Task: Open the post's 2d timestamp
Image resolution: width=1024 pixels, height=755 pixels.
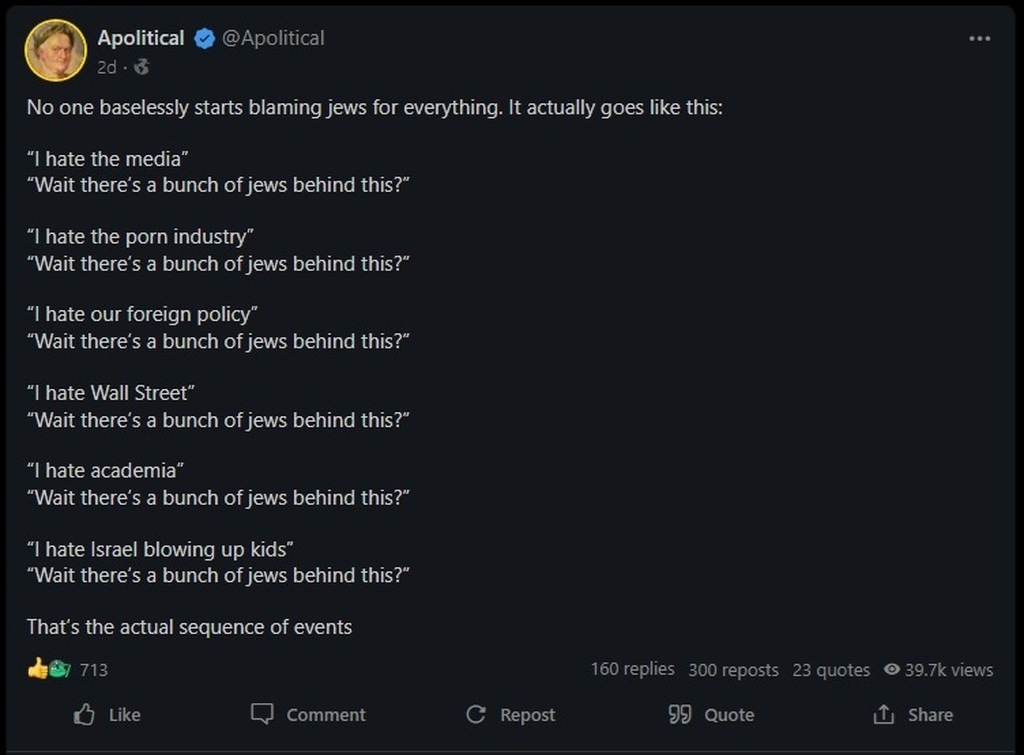Action: pos(106,67)
